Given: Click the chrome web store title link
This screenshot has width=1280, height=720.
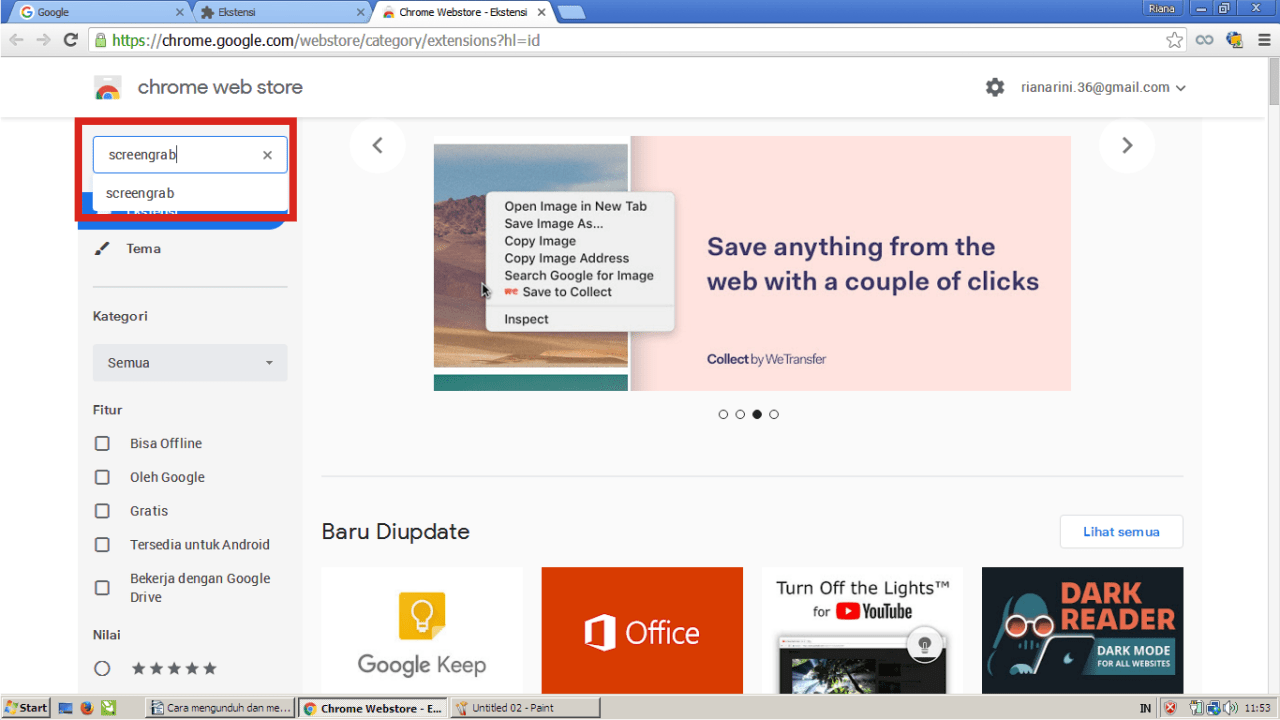Looking at the screenshot, I should (220, 87).
